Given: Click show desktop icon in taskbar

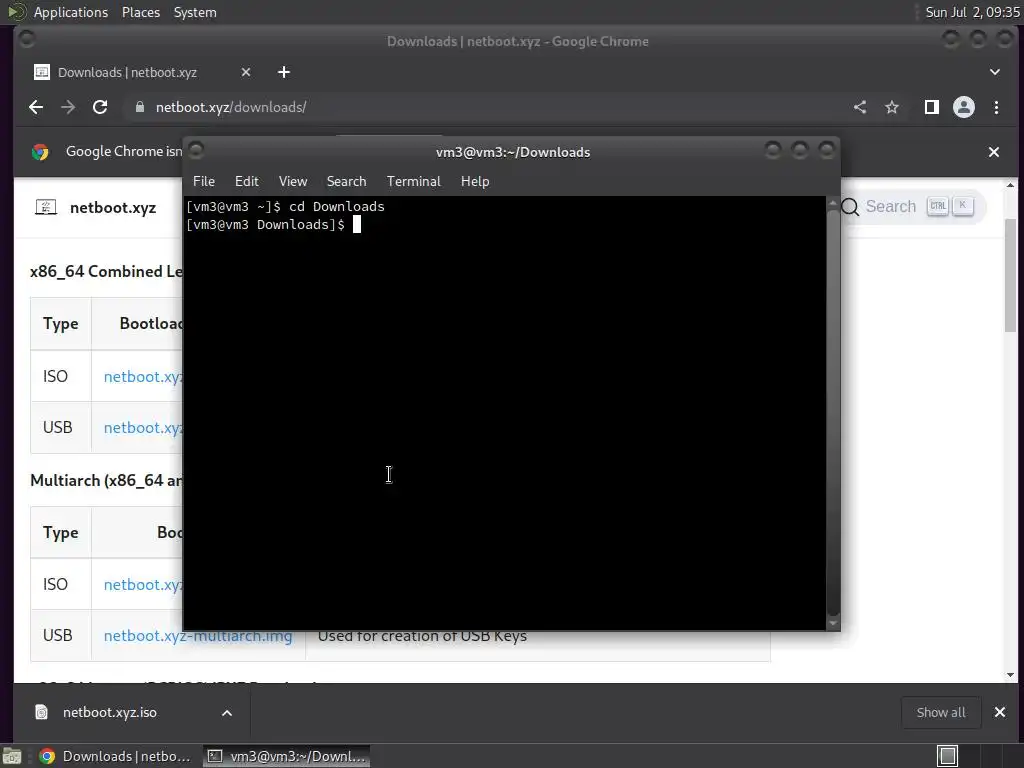Looking at the screenshot, I should pos(12,756).
